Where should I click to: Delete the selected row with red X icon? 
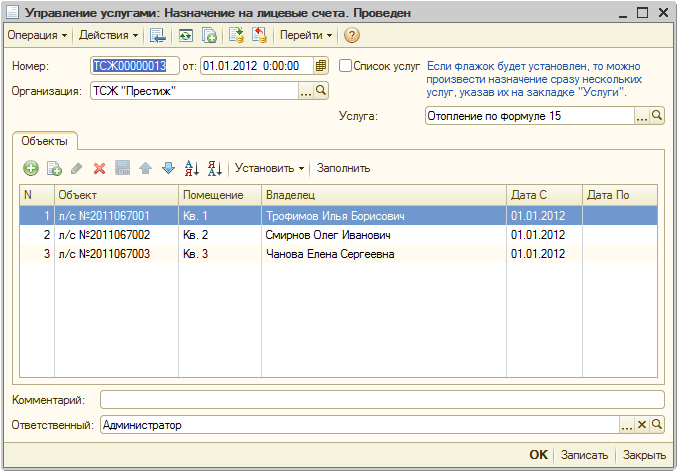point(99,168)
